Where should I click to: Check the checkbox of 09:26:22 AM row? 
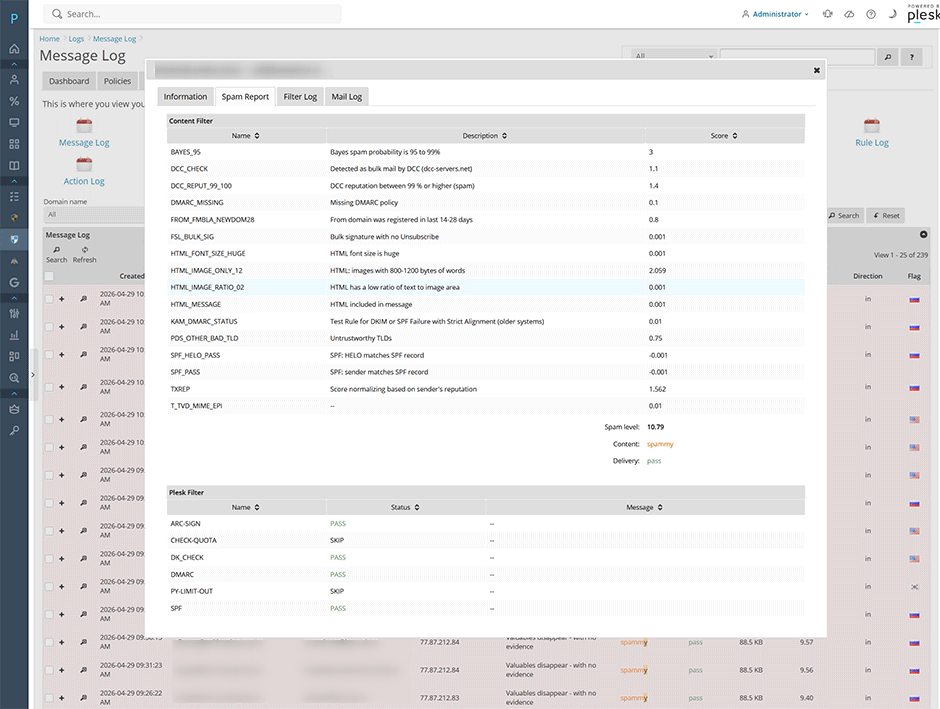[49, 698]
